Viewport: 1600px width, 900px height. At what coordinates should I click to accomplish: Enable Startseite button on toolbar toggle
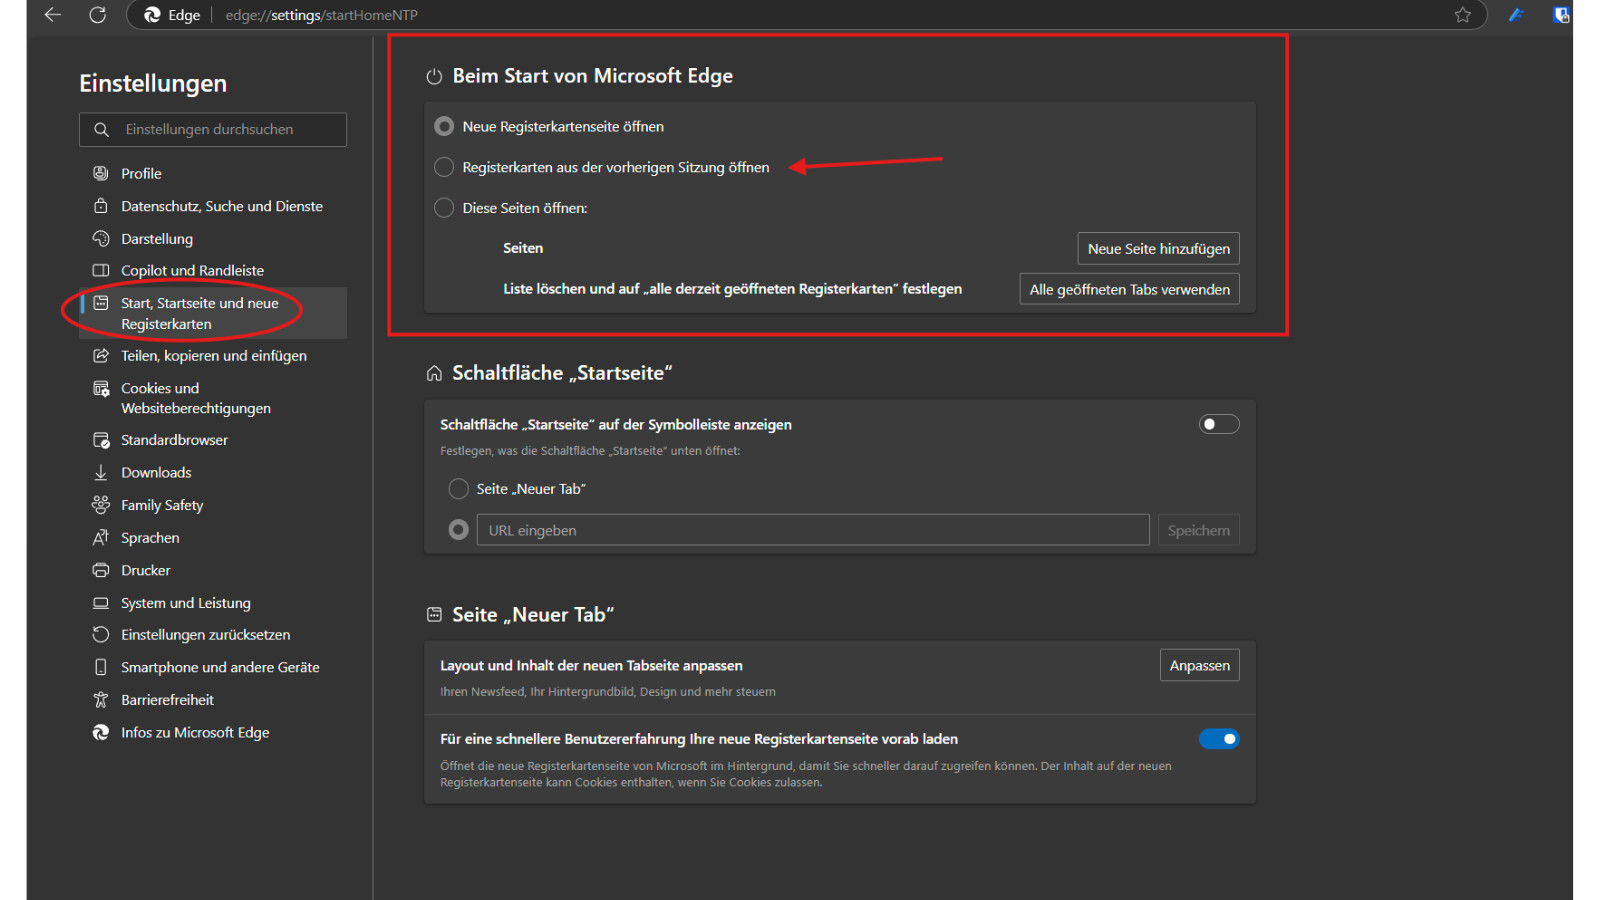coord(1218,424)
